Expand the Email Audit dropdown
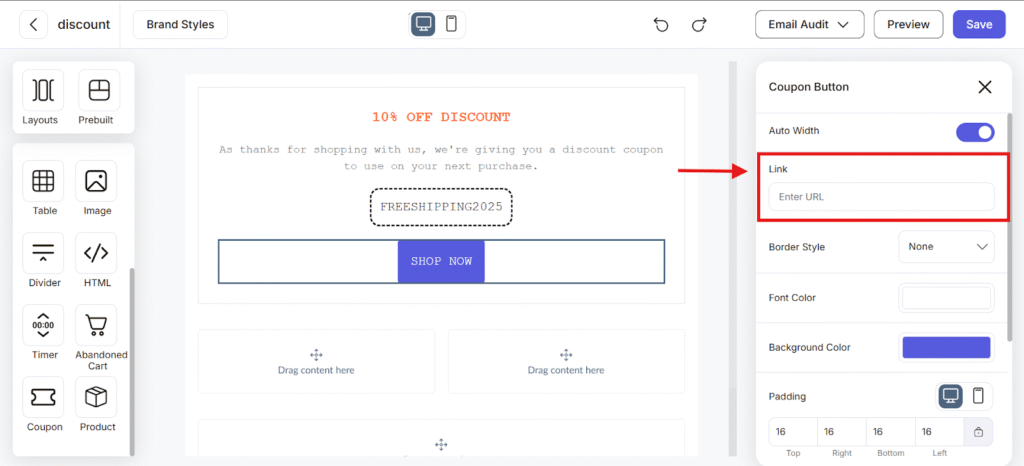 (810, 25)
